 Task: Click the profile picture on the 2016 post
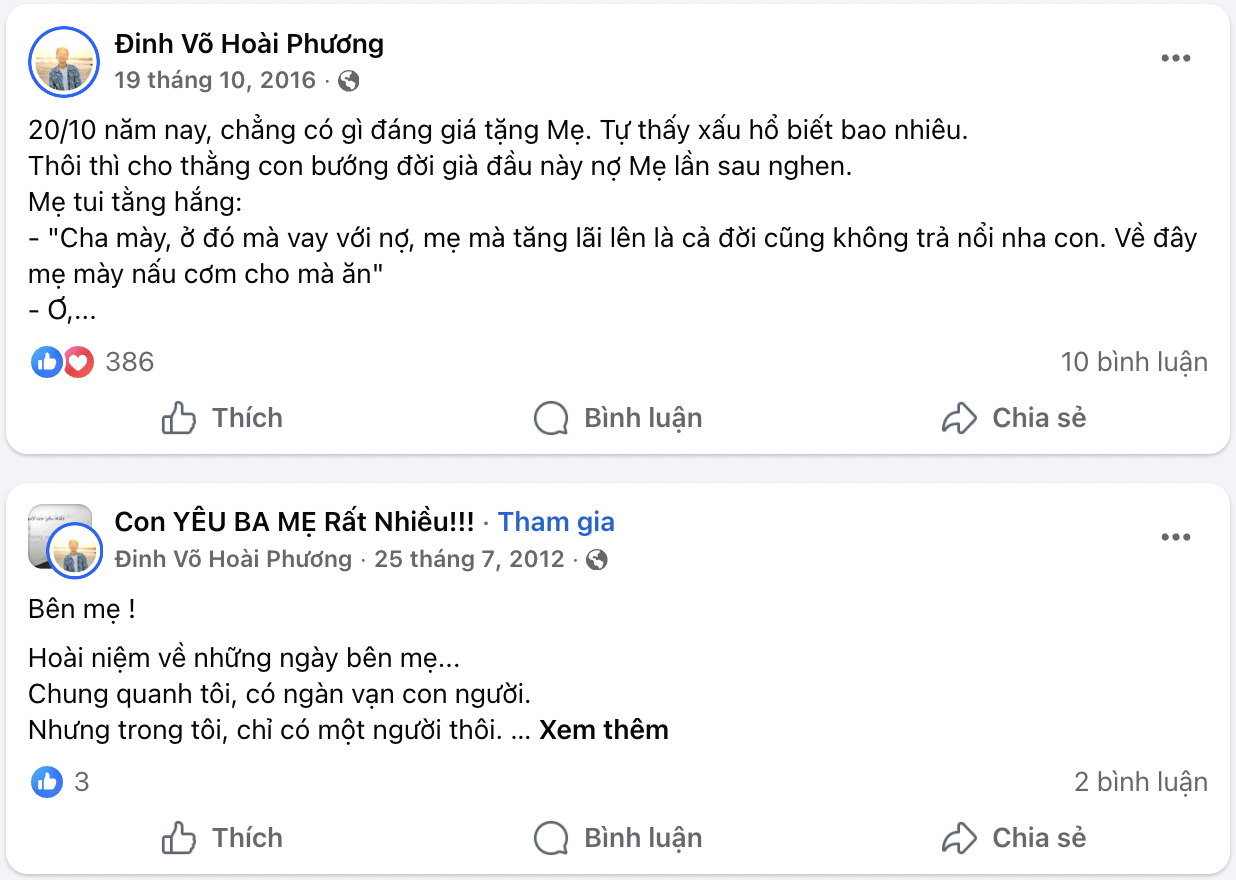(64, 61)
